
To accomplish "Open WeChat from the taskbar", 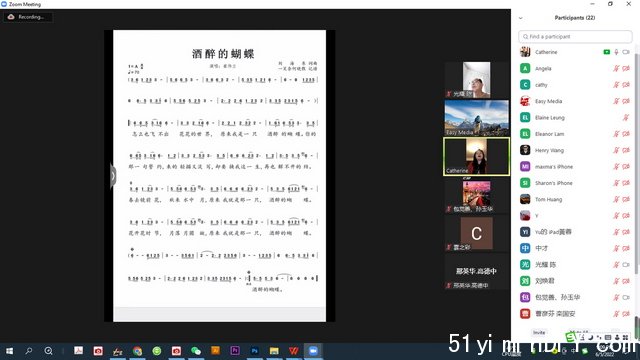I will 196,351.
